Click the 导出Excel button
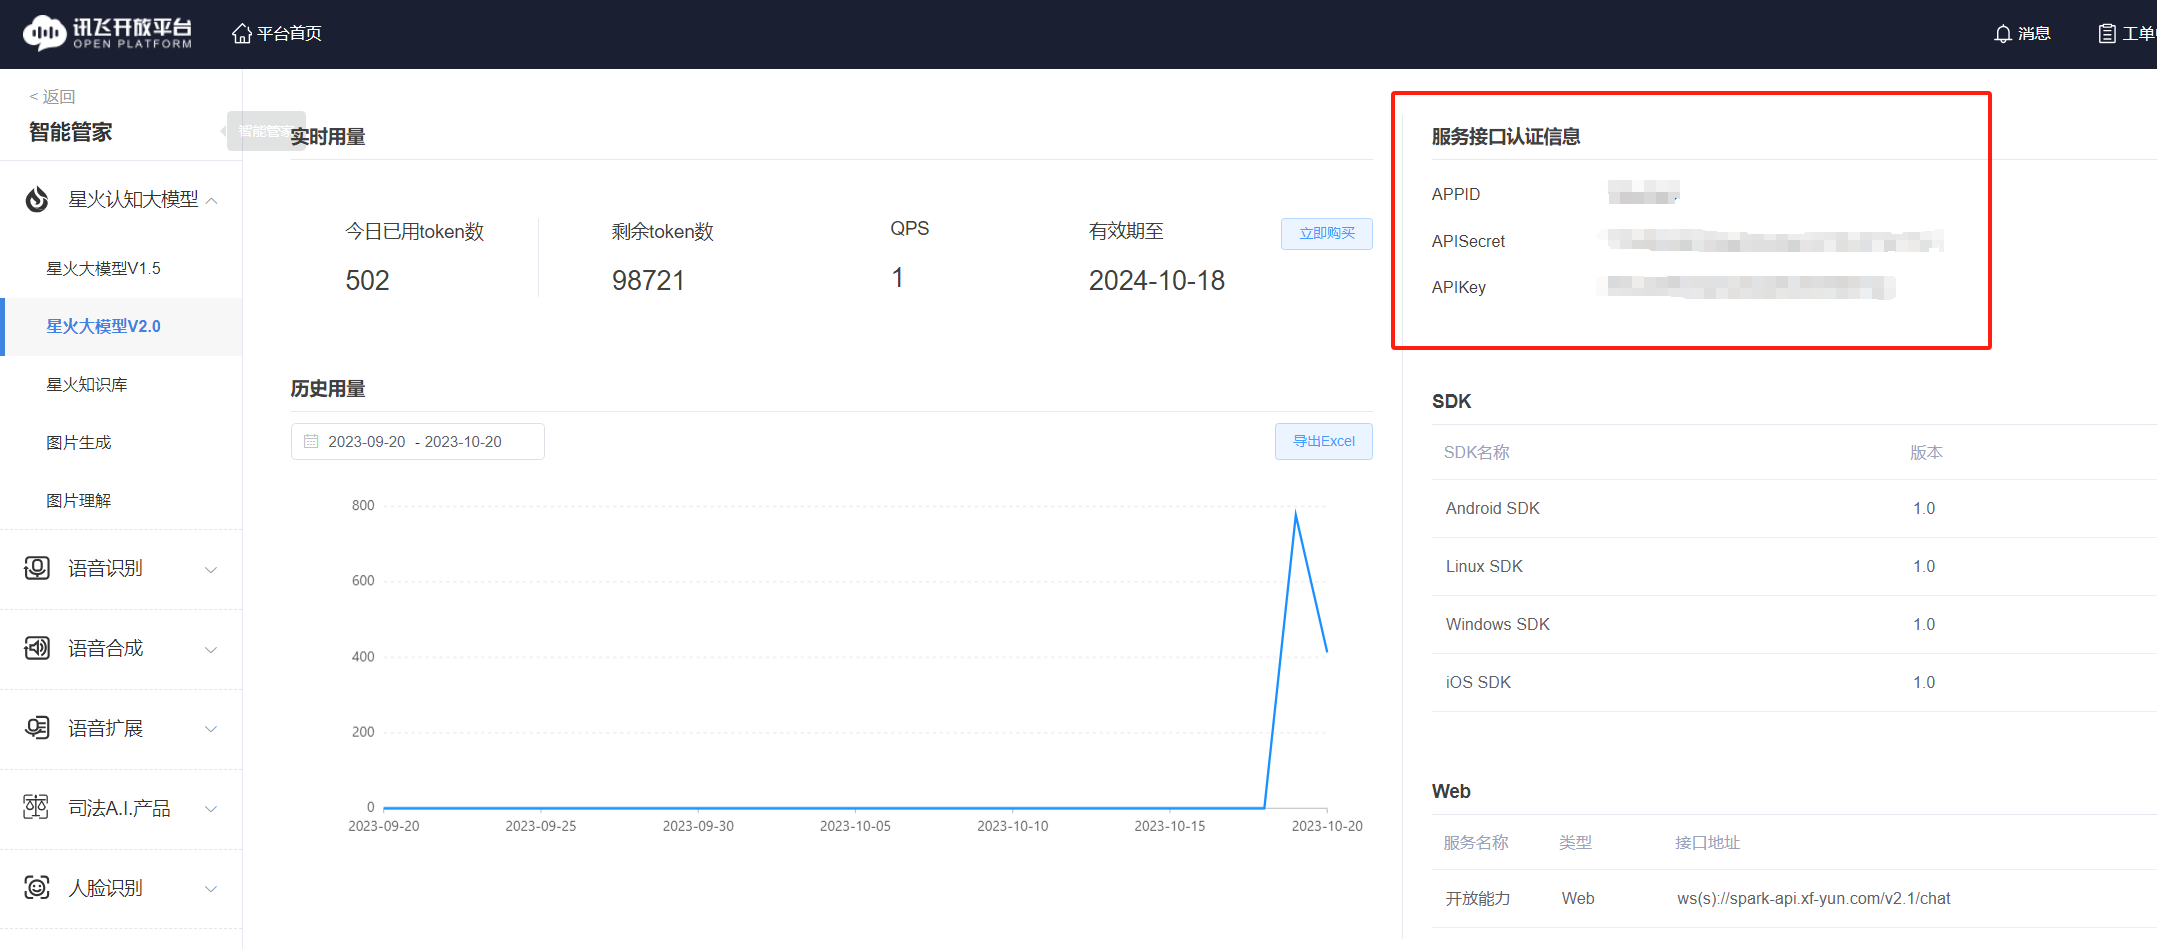 [1323, 441]
